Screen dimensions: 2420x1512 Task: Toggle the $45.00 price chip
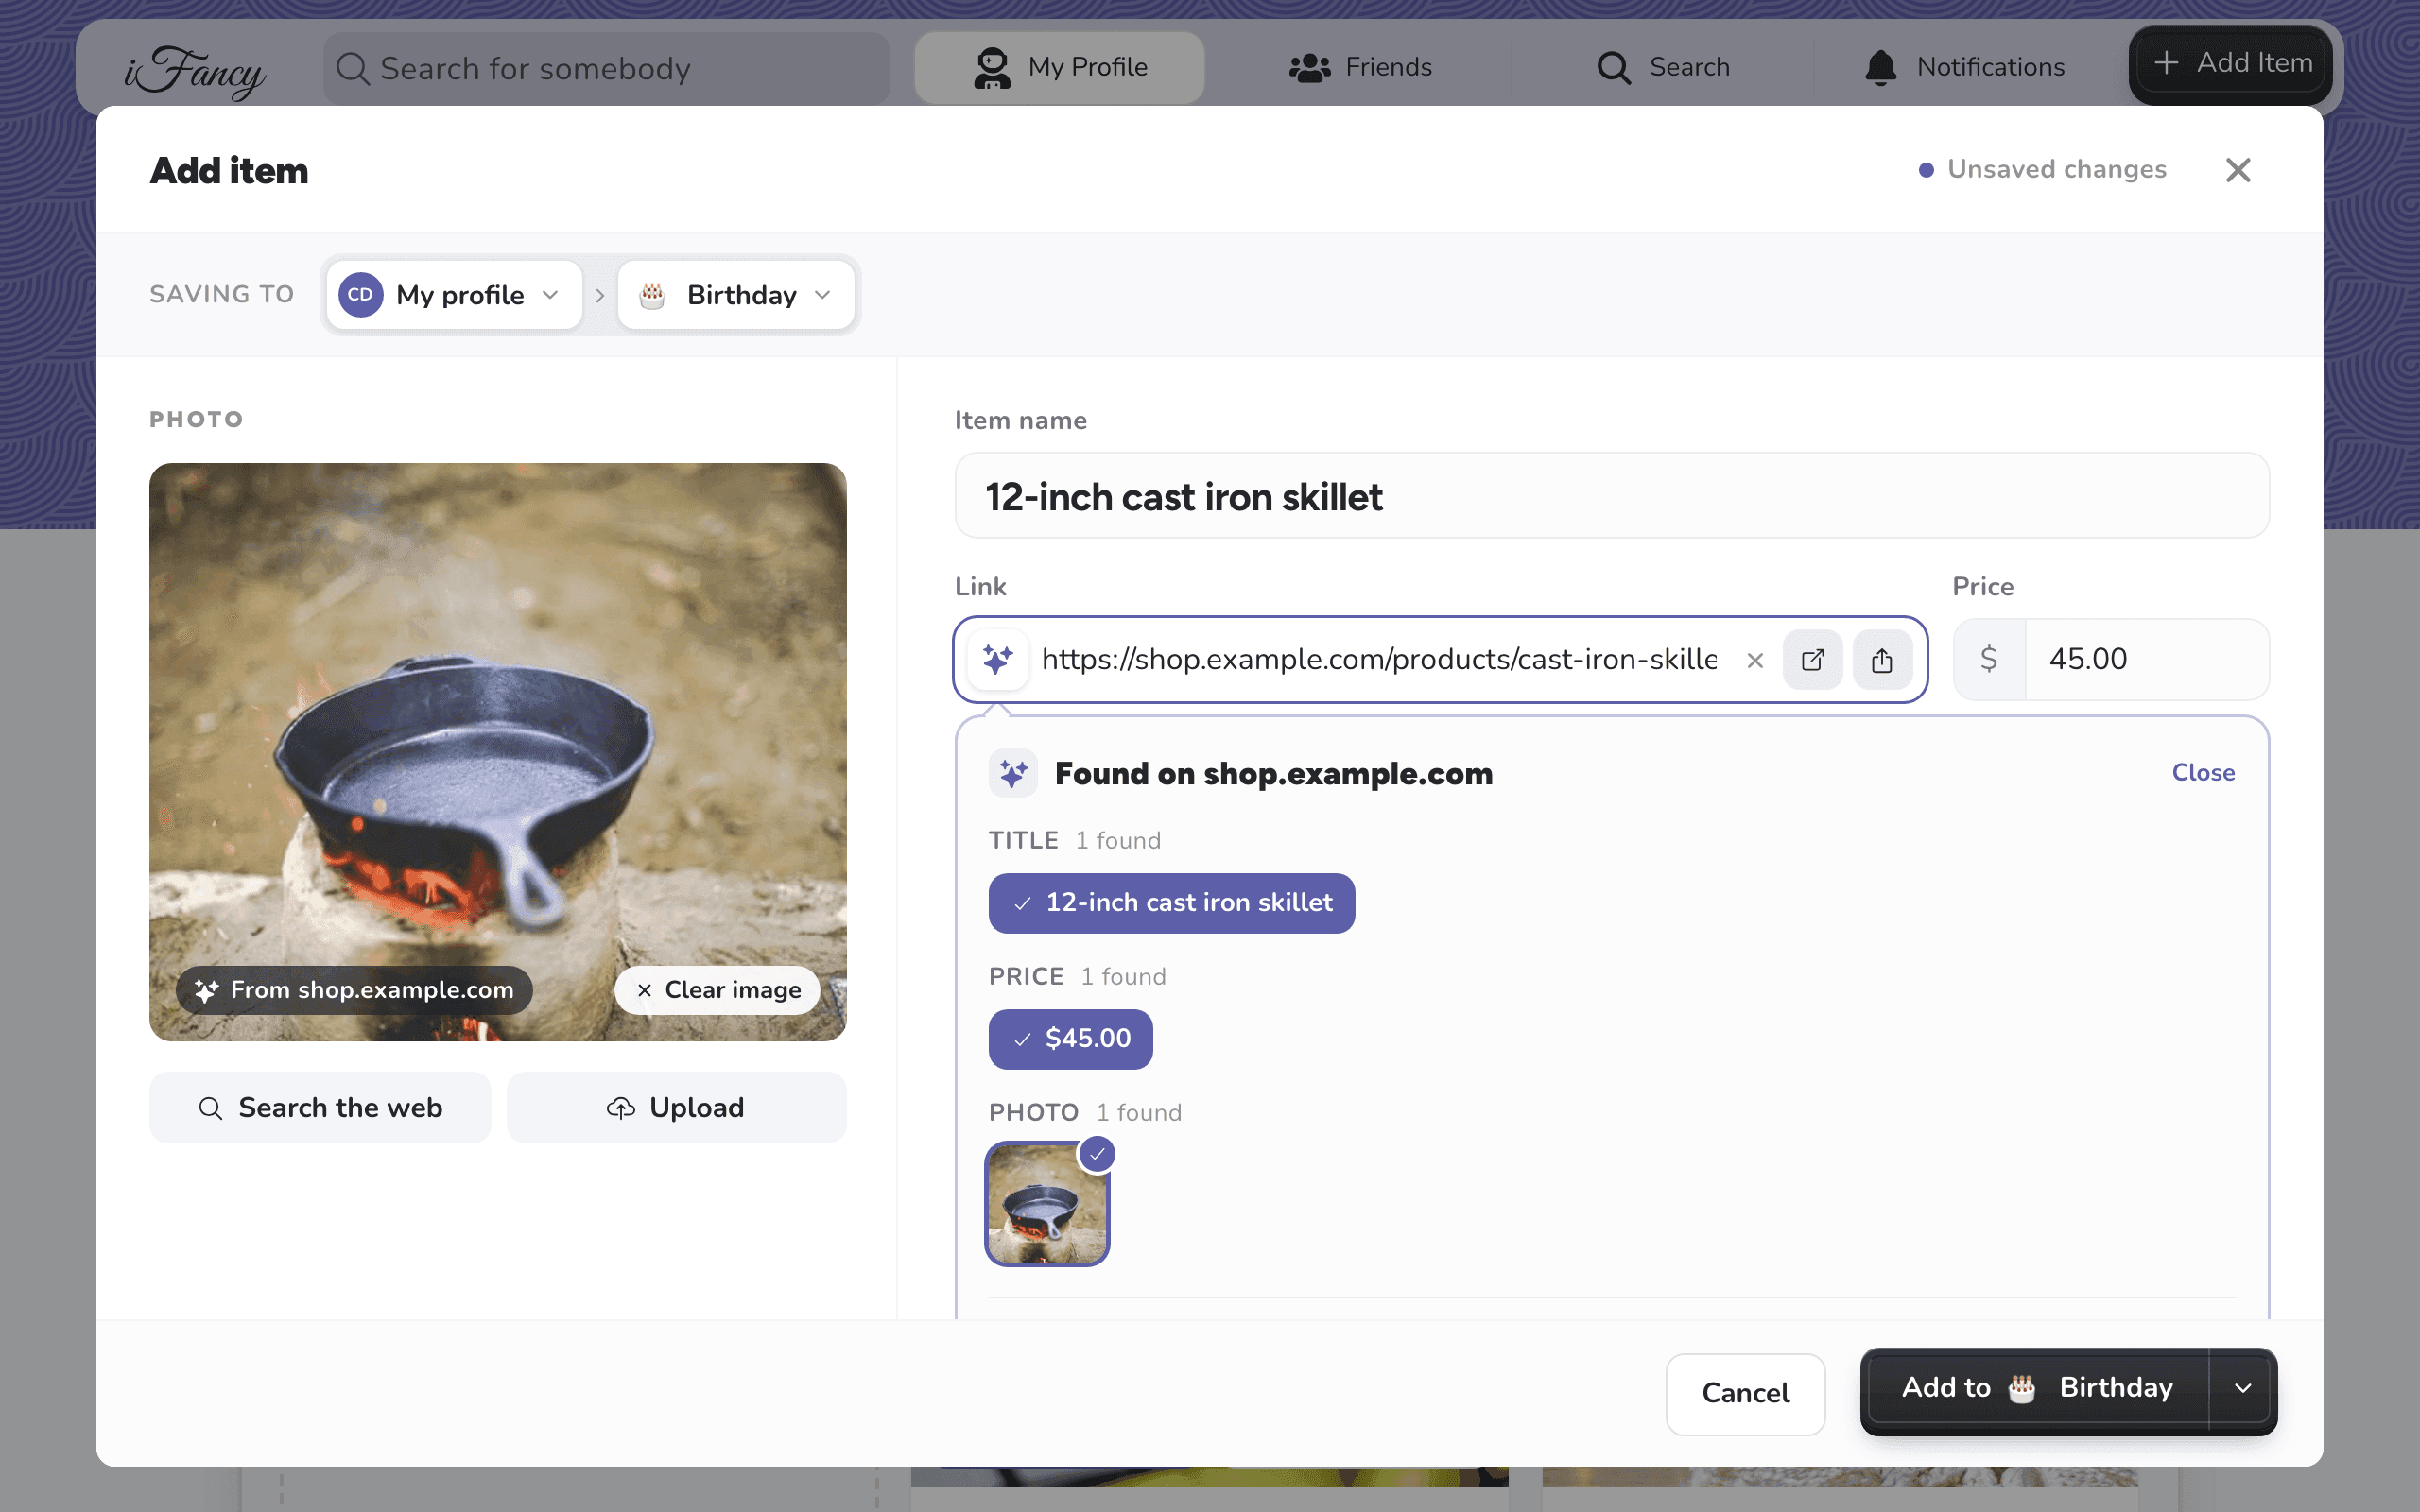pyautogui.click(x=1070, y=1039)
